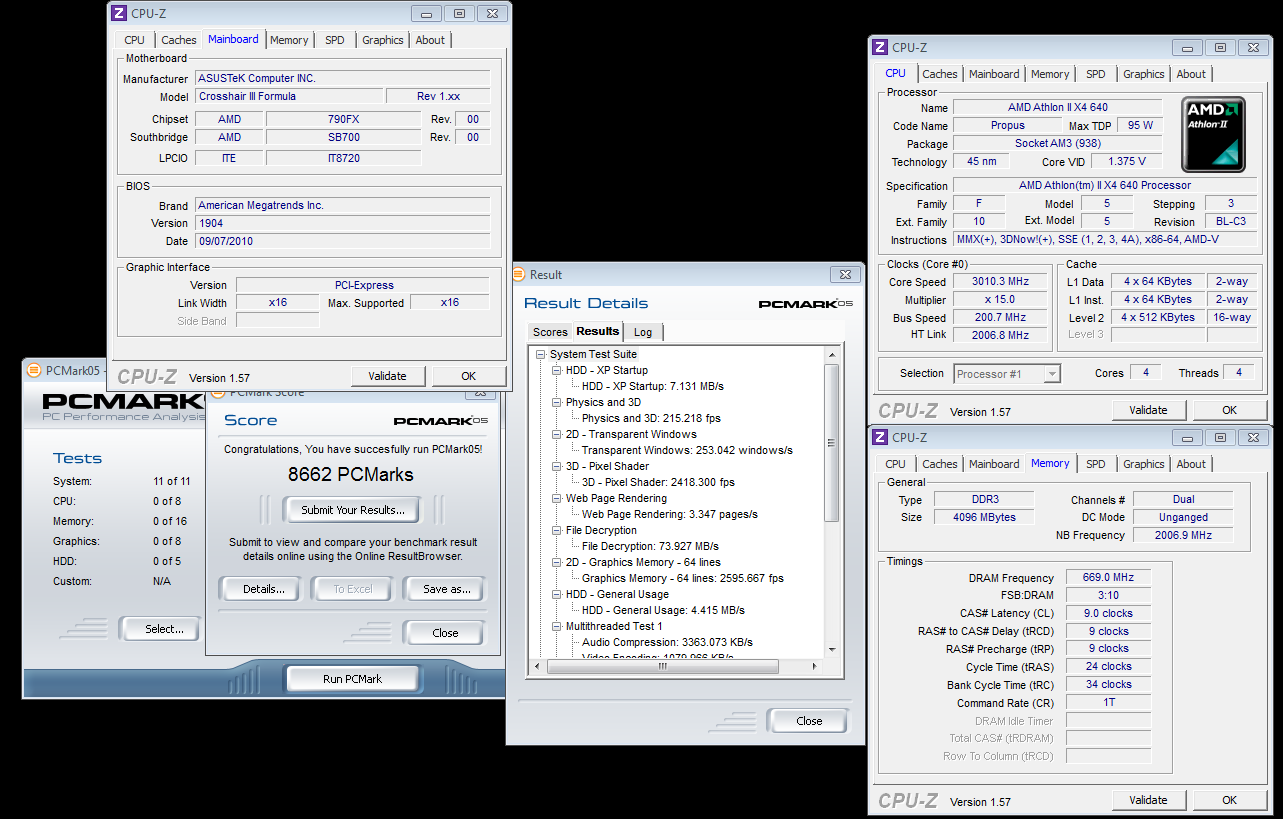
Task: Click the Crosshair III Formula model field
Action: (x=289, y=97)
